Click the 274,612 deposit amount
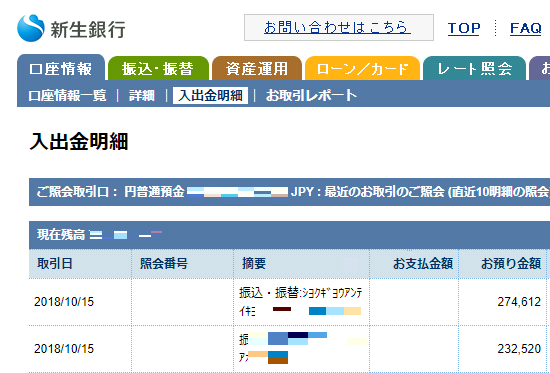 (519, 302)
